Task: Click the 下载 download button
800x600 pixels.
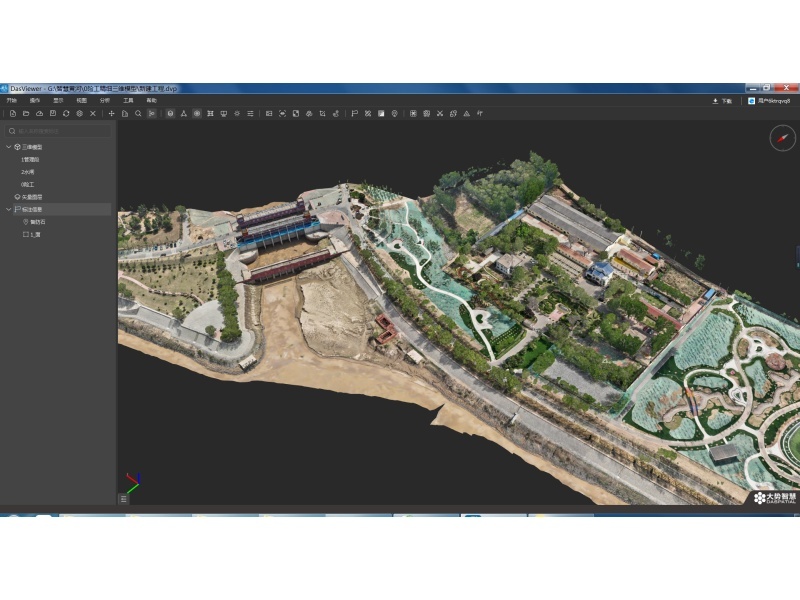Action: pyautogui.click(x=721, y=101)
